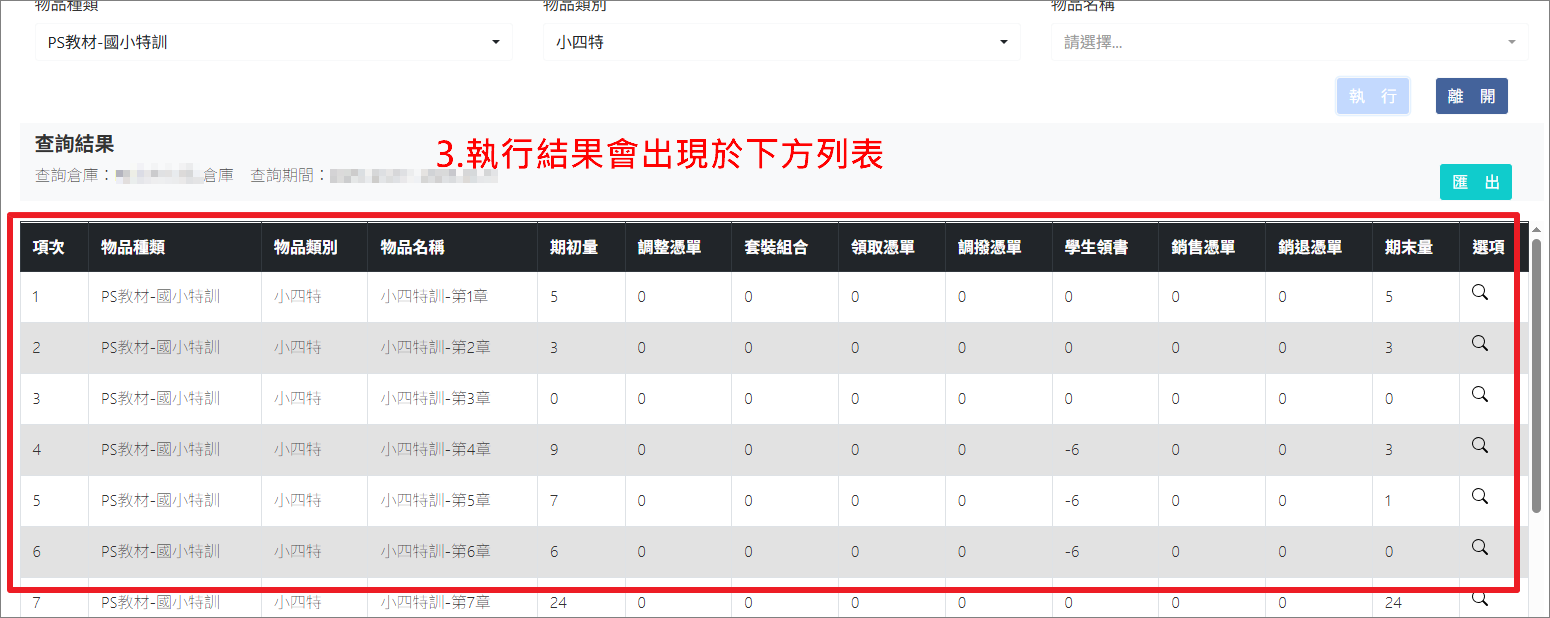The image size is (1550, 618).
Task: Click the 期初量 column header
Action: (x=574, y=248)
